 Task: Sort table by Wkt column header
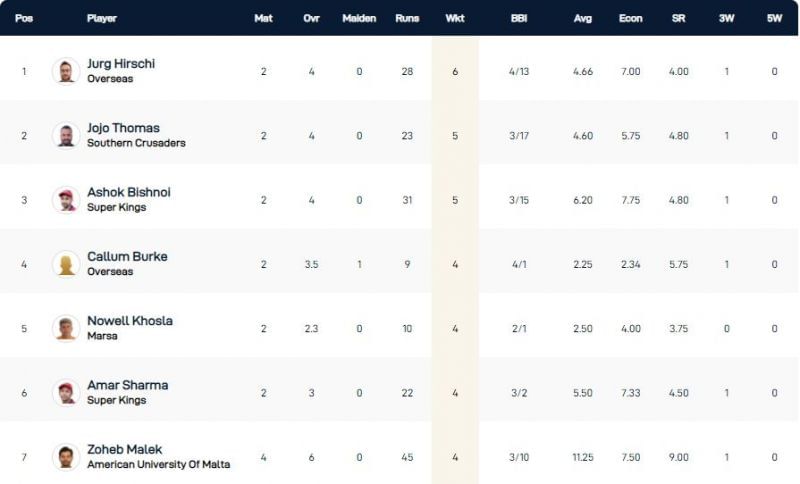[x=455, y=19]
